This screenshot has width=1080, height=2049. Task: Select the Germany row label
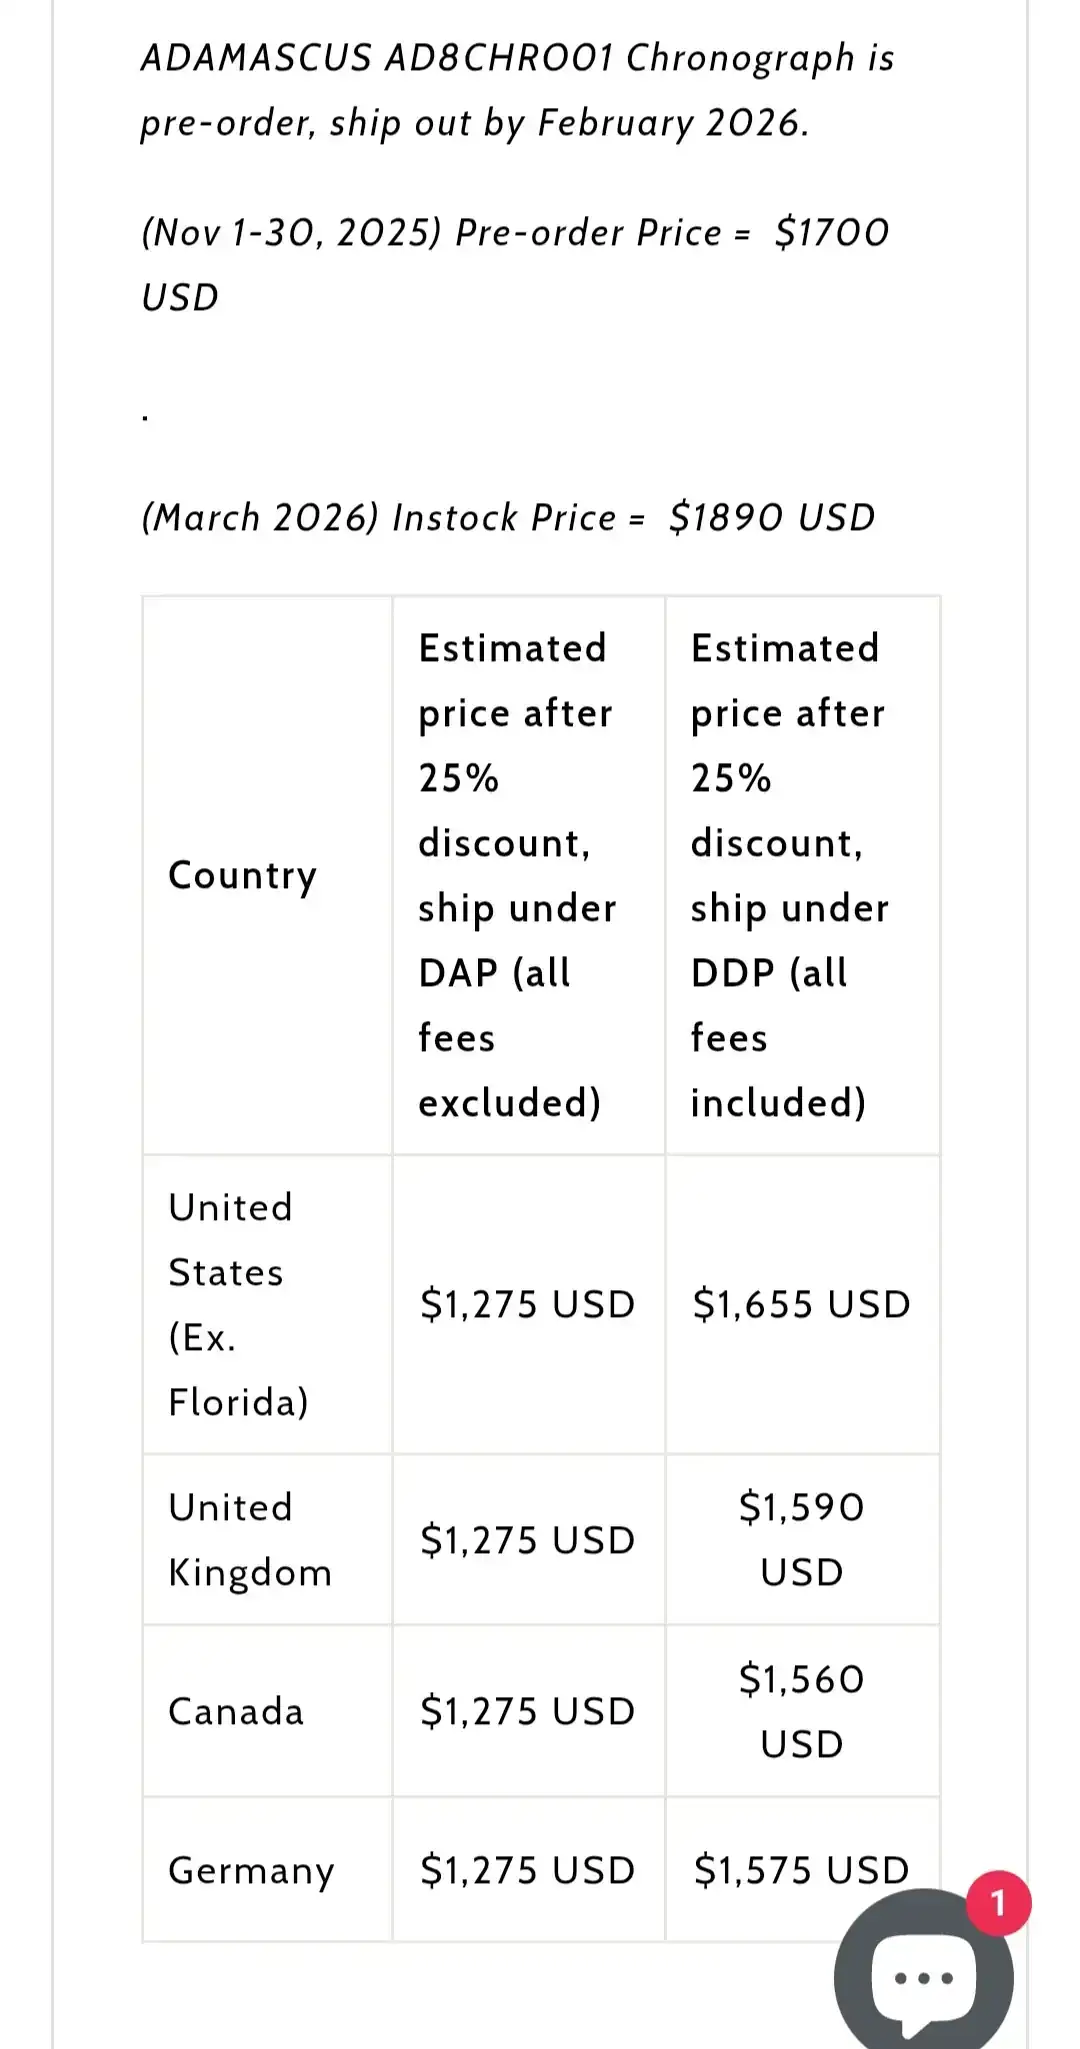[x=251, y=1870]
